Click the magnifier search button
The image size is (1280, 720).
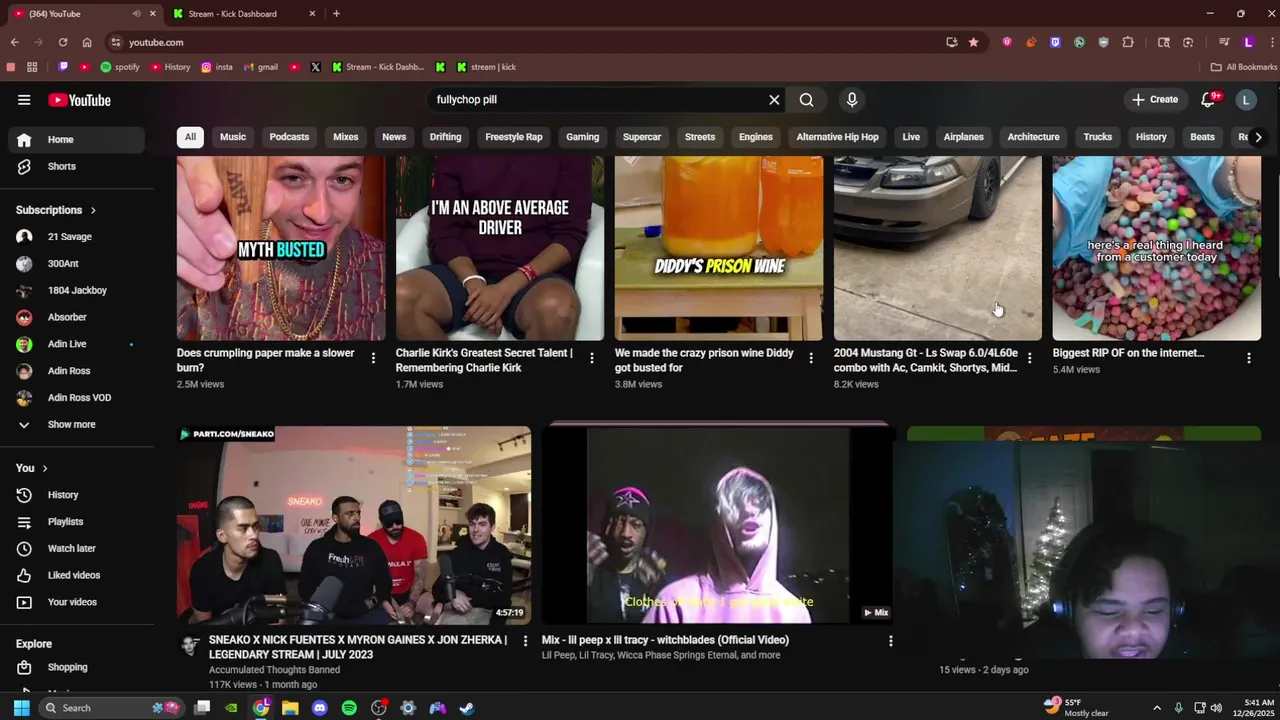pyautogui.click(x=806, y=100)
